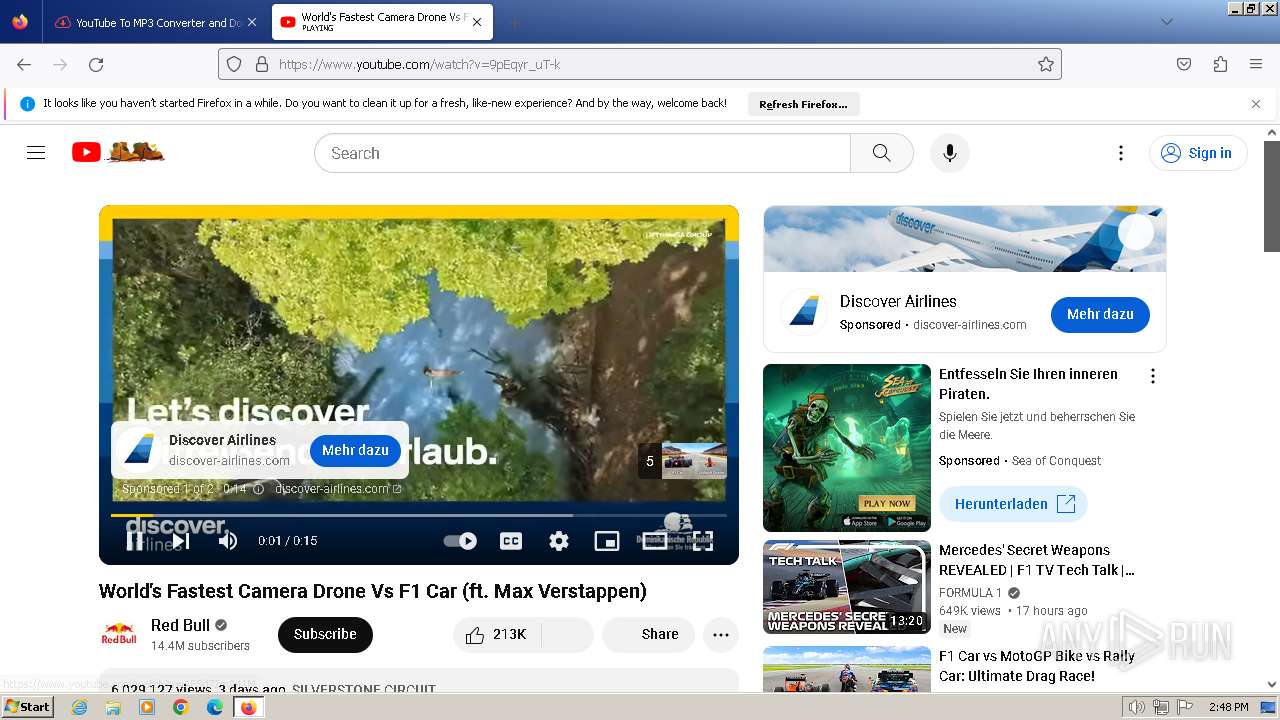Open 'F1 Car vs MotoGP Bike' video title

(1037, 666)
